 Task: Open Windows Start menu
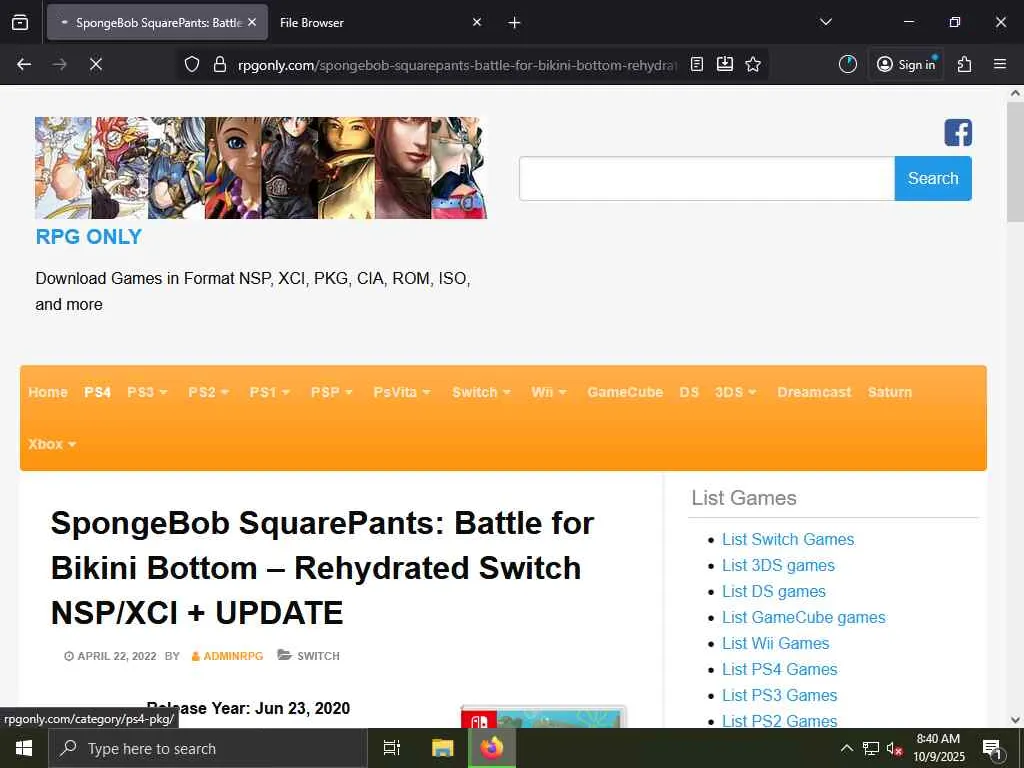(24, 748)
